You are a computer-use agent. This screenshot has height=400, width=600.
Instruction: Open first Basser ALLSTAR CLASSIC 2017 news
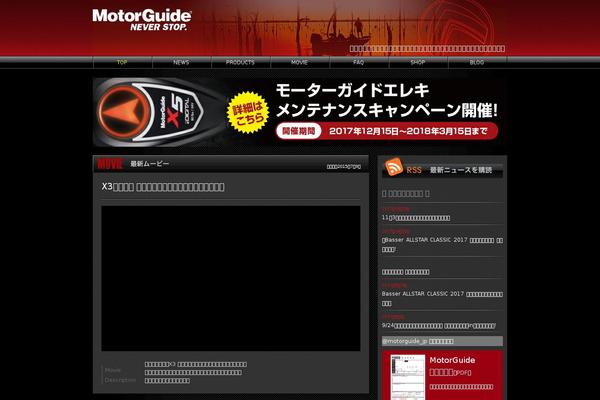coord(442,244)
